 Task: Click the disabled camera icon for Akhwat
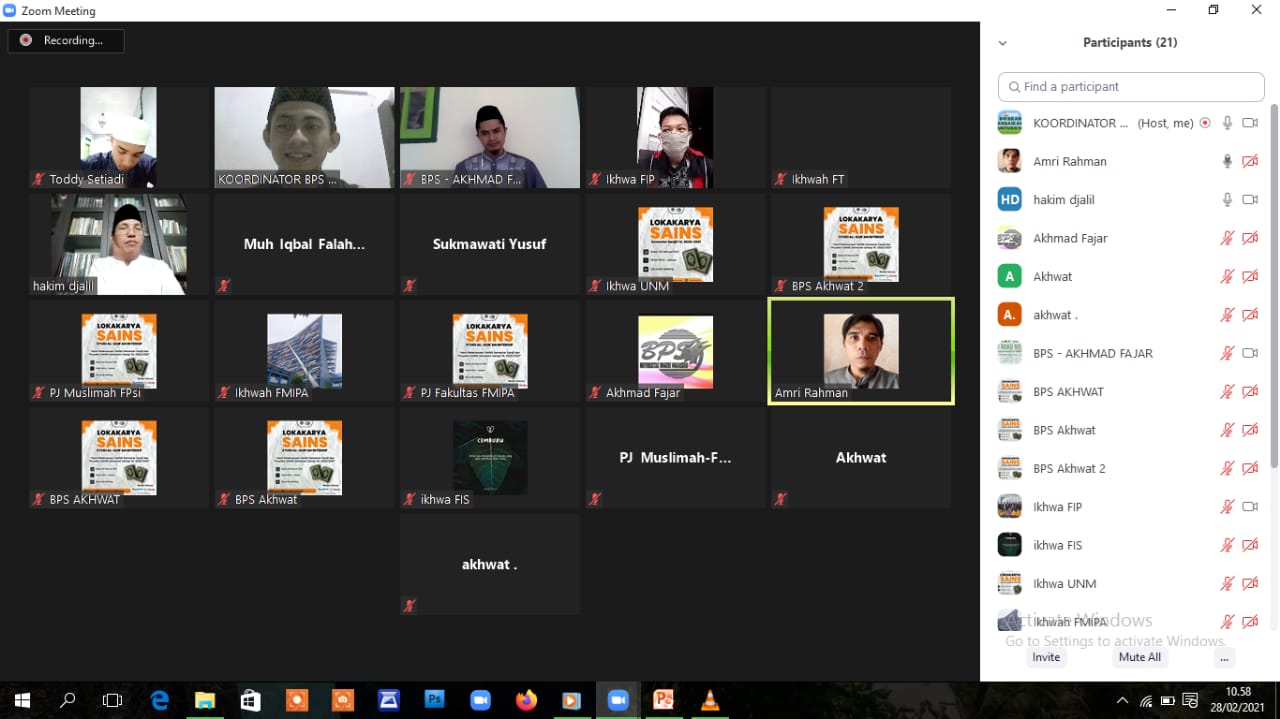(x=1249, y=277)
